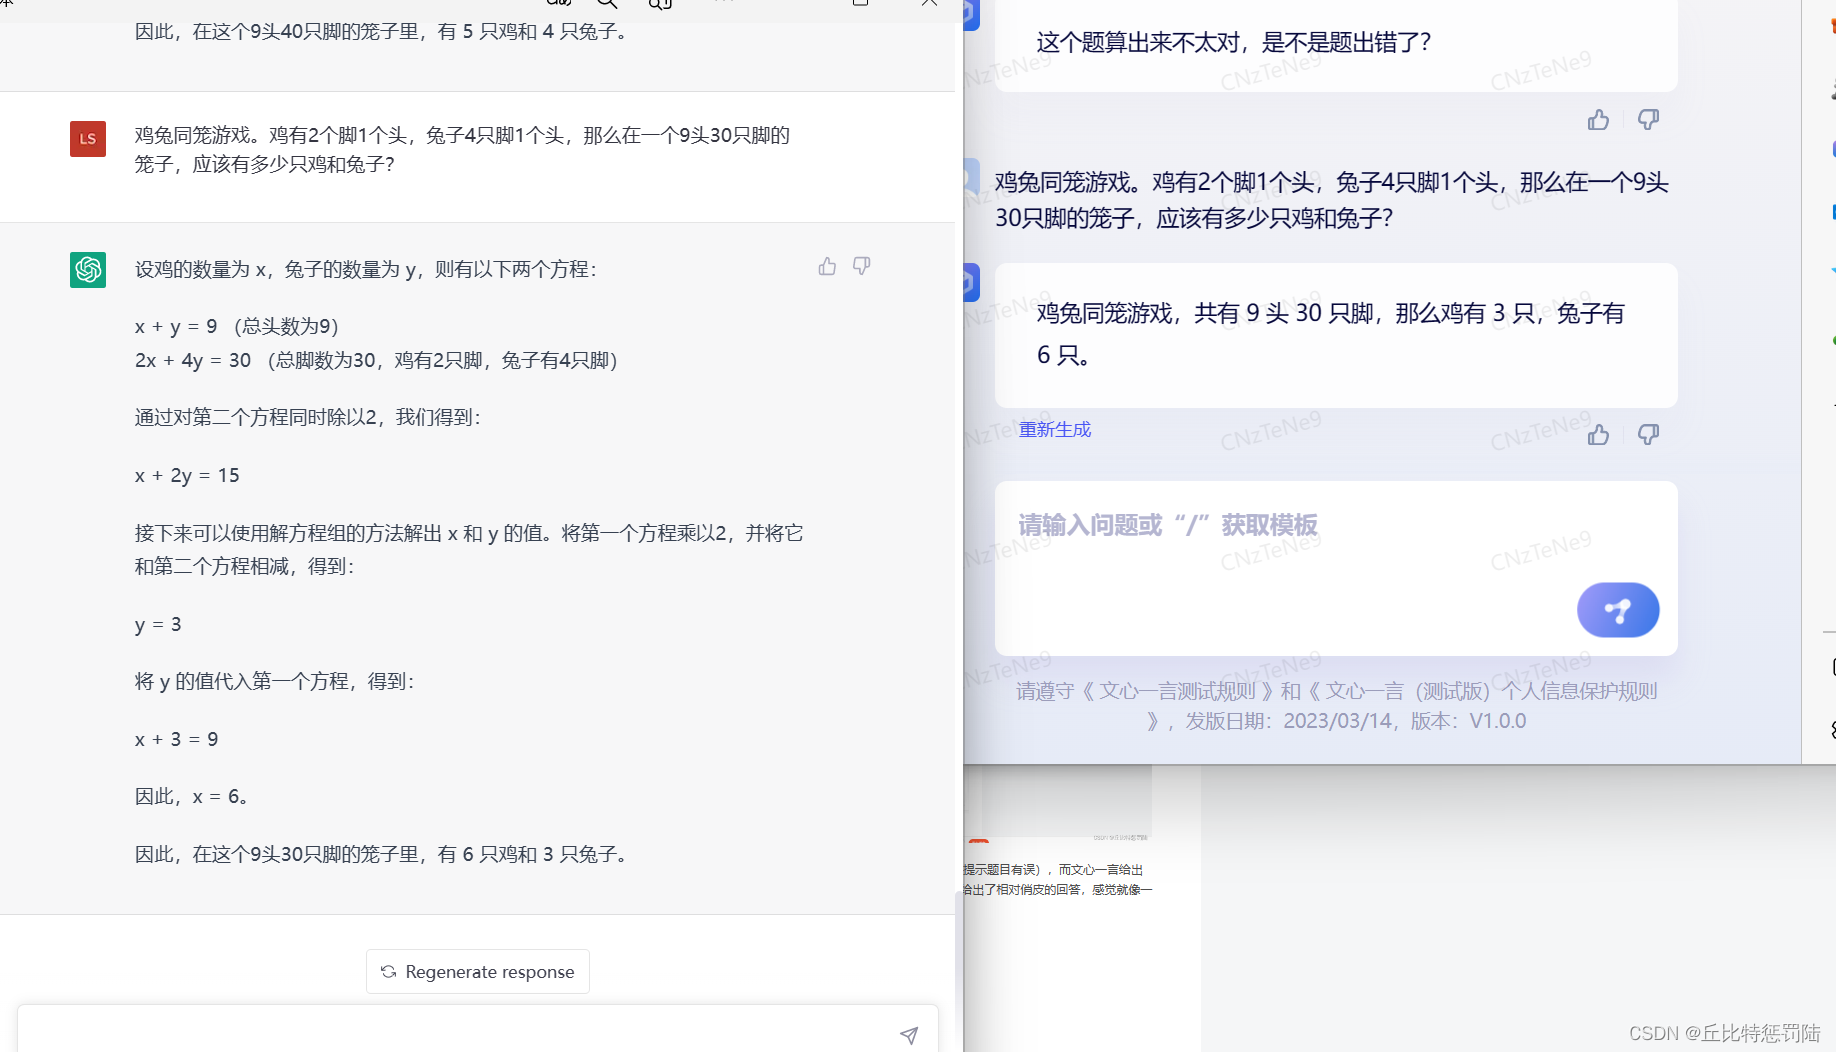Click the line 'x + 3 = 9'

tap(176, 739)
